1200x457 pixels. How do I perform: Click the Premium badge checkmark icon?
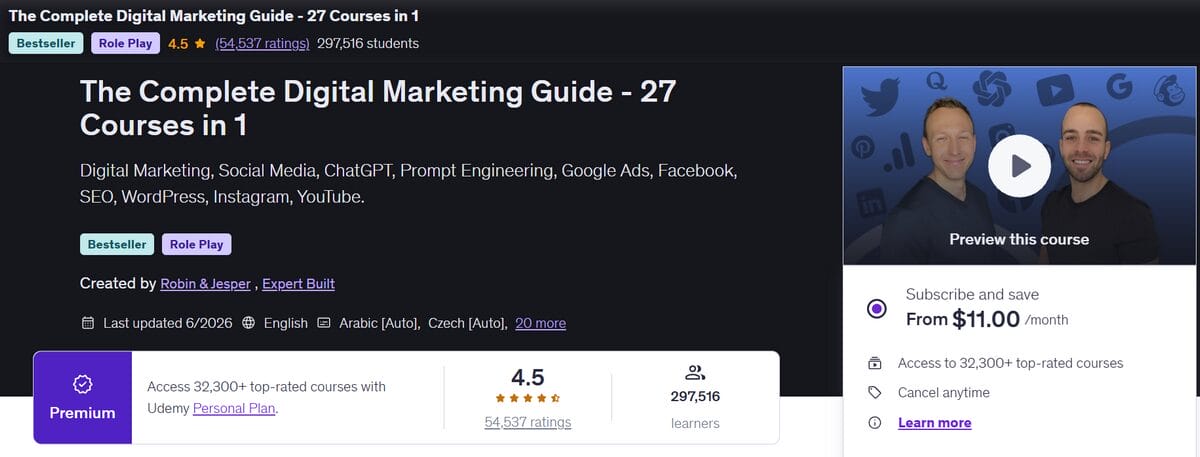[83, 383]
